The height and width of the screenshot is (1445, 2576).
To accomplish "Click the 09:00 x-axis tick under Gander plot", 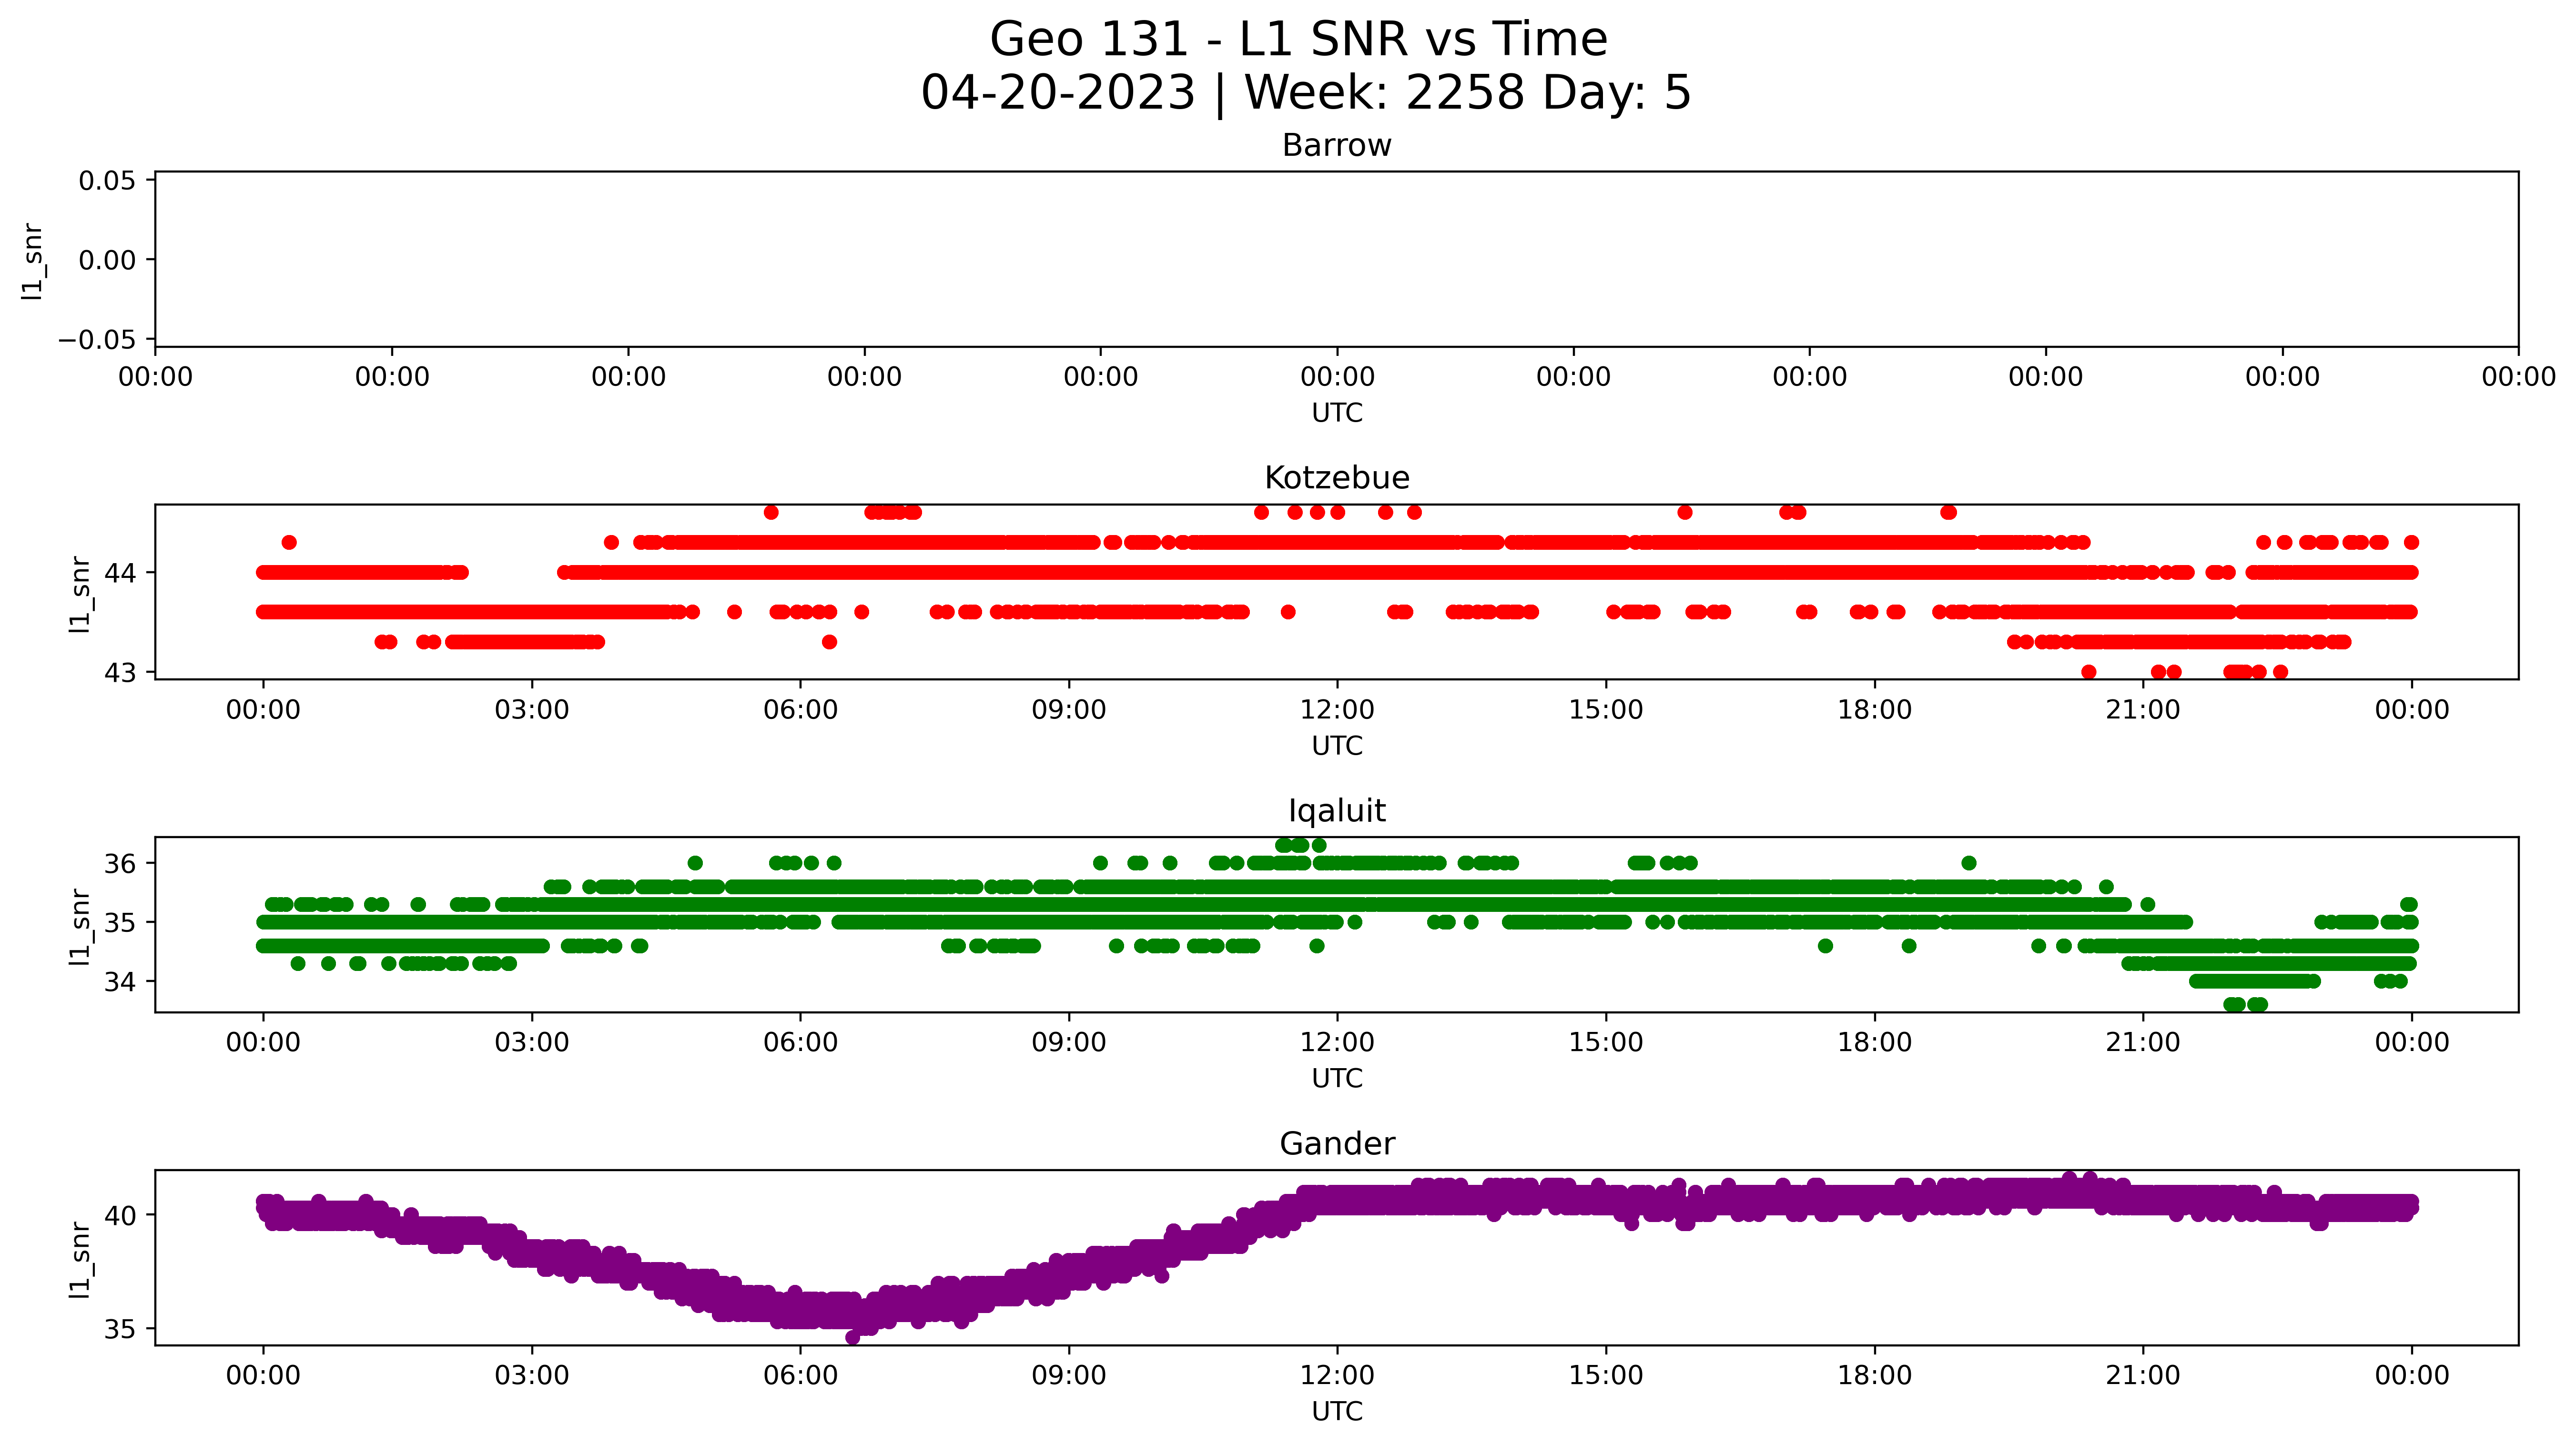I will pyautogui.click(x=1069, y=1375).
